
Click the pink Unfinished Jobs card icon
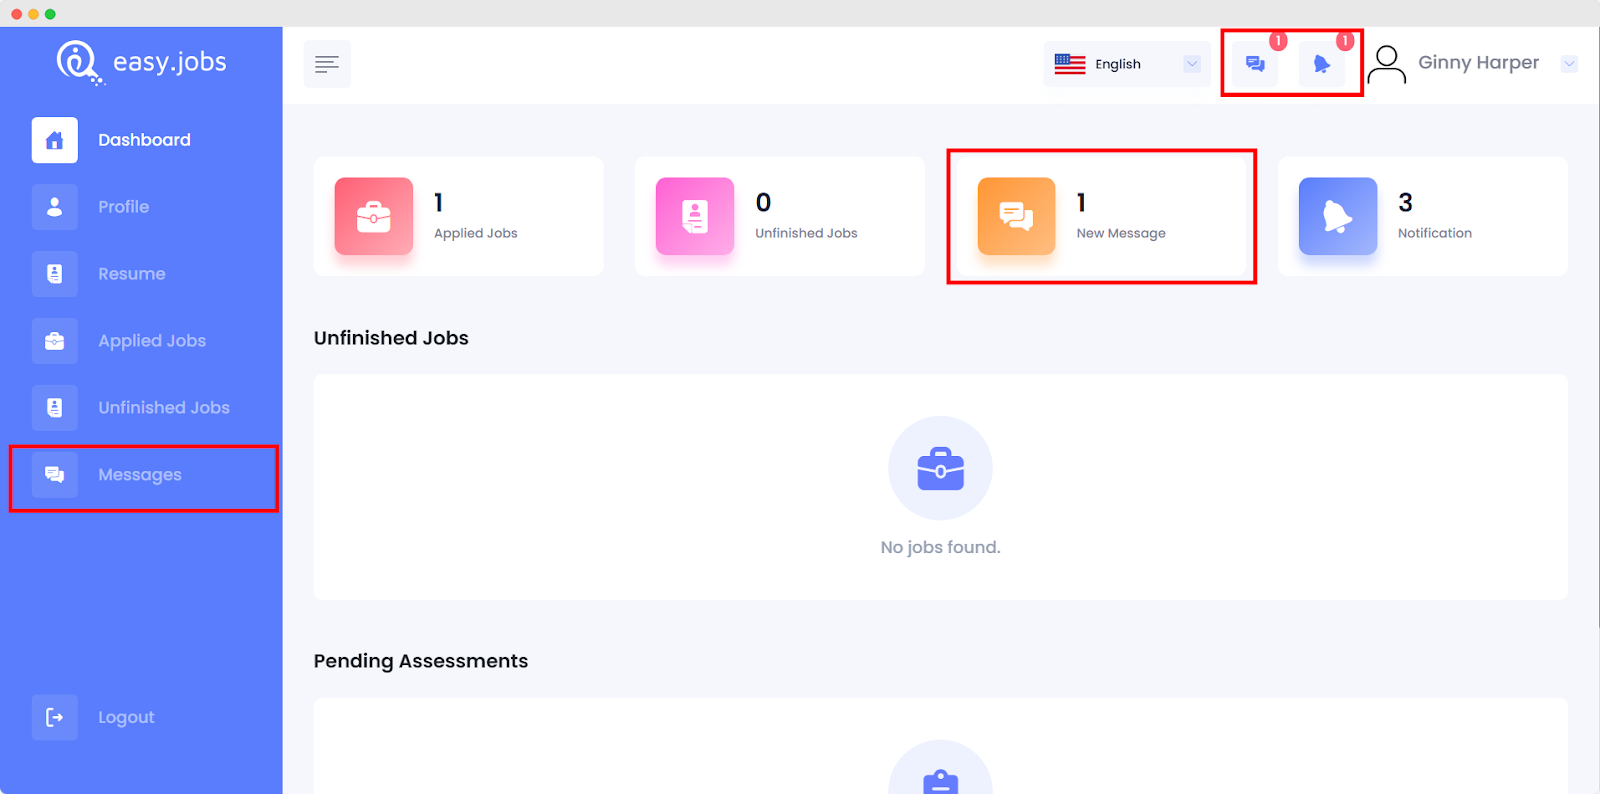point(695,216)
